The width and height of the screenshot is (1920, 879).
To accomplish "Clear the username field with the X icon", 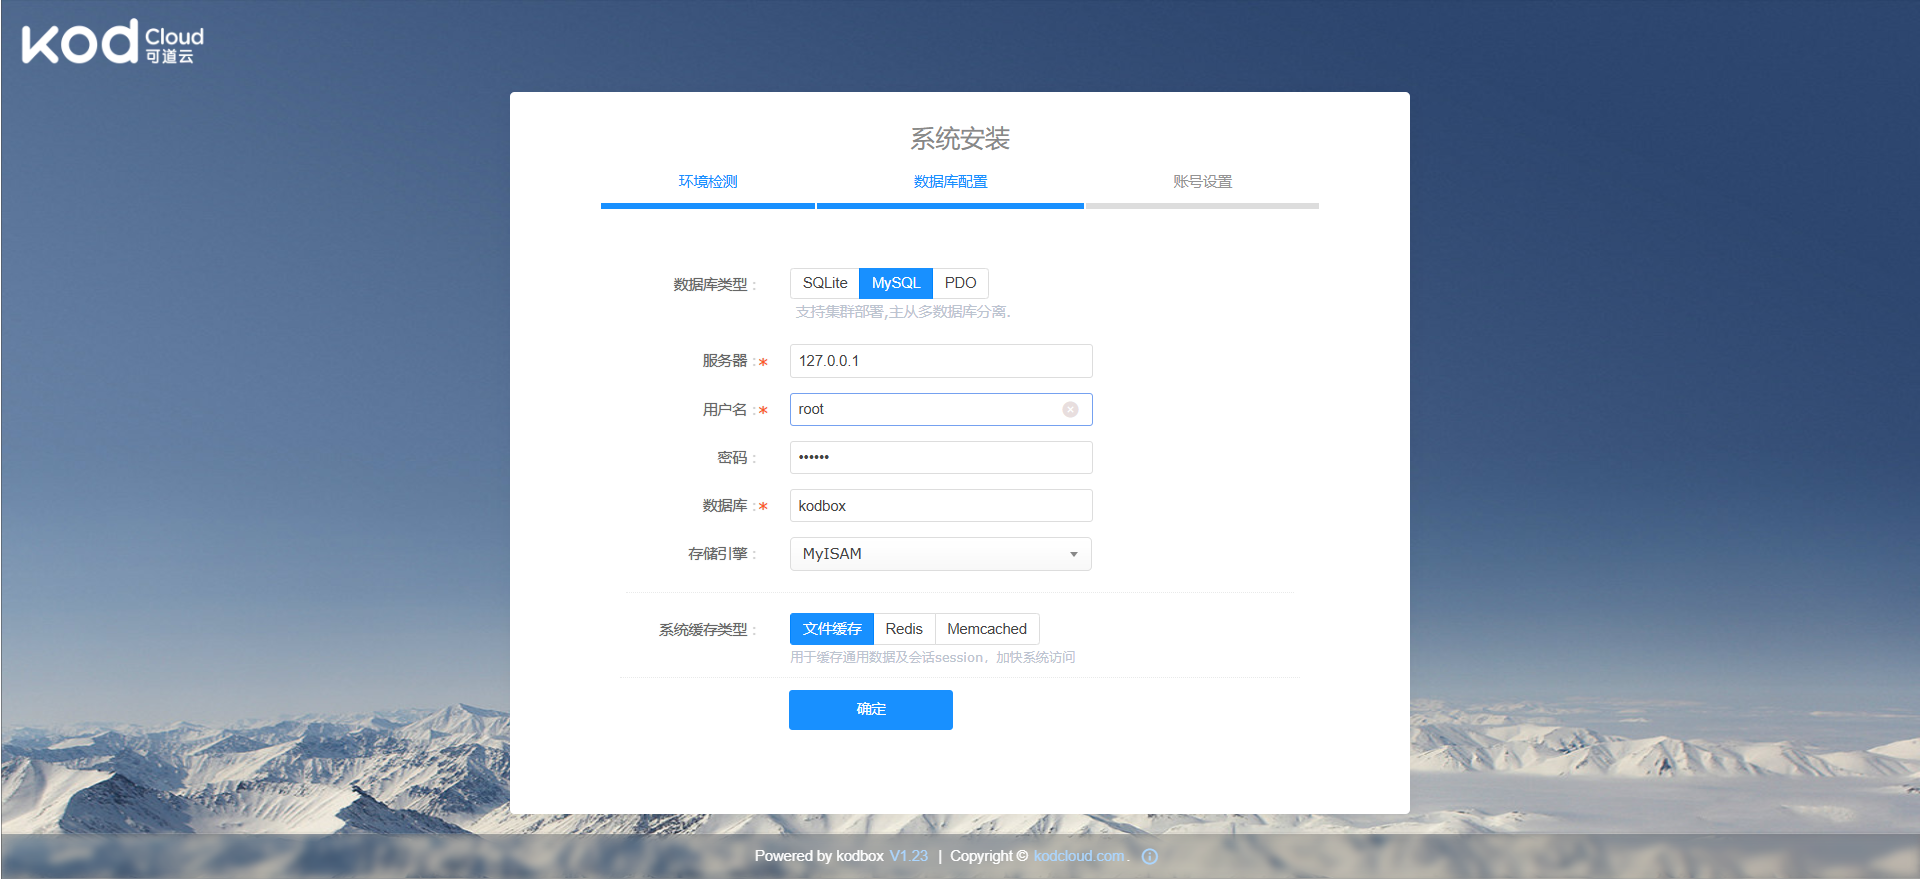I will [x=1070, y=409].
